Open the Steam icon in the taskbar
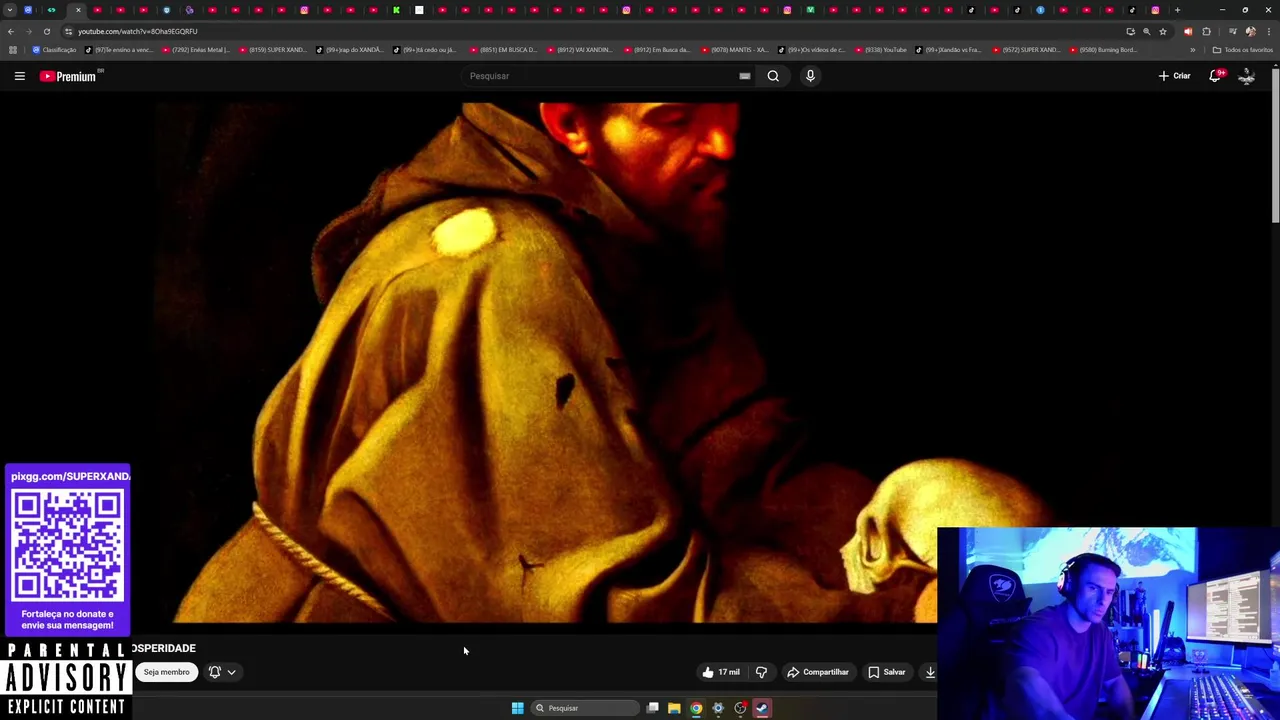The image size is (1280, 720). [762, 708]
